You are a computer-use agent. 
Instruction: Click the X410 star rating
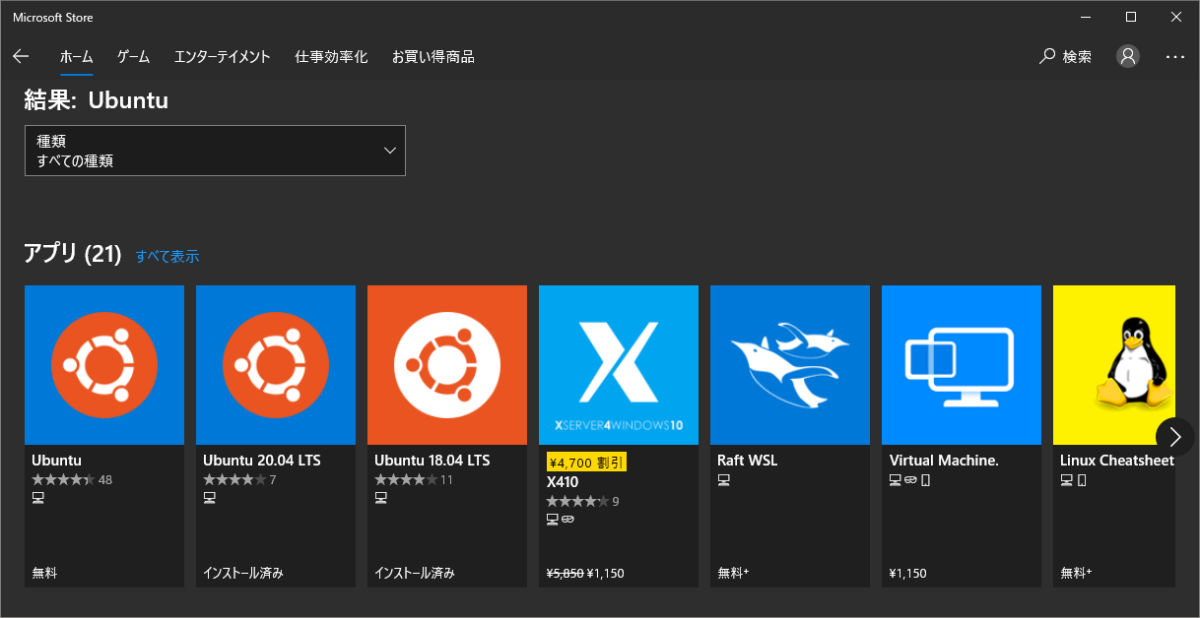tap(583, 501)
